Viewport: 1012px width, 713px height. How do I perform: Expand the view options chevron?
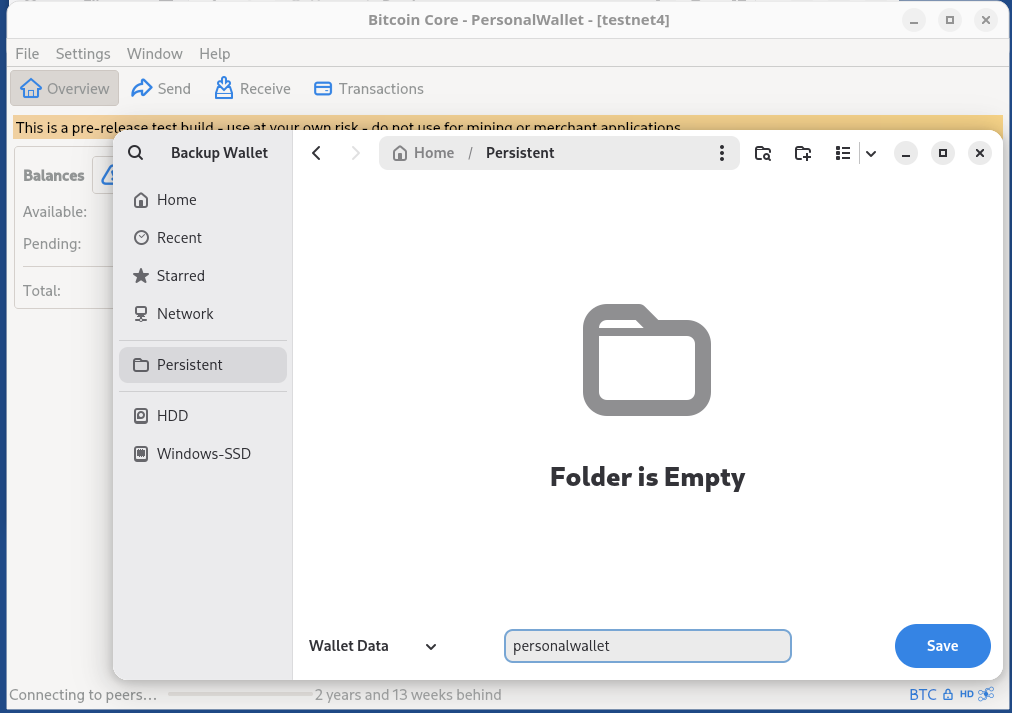point(871,154)
